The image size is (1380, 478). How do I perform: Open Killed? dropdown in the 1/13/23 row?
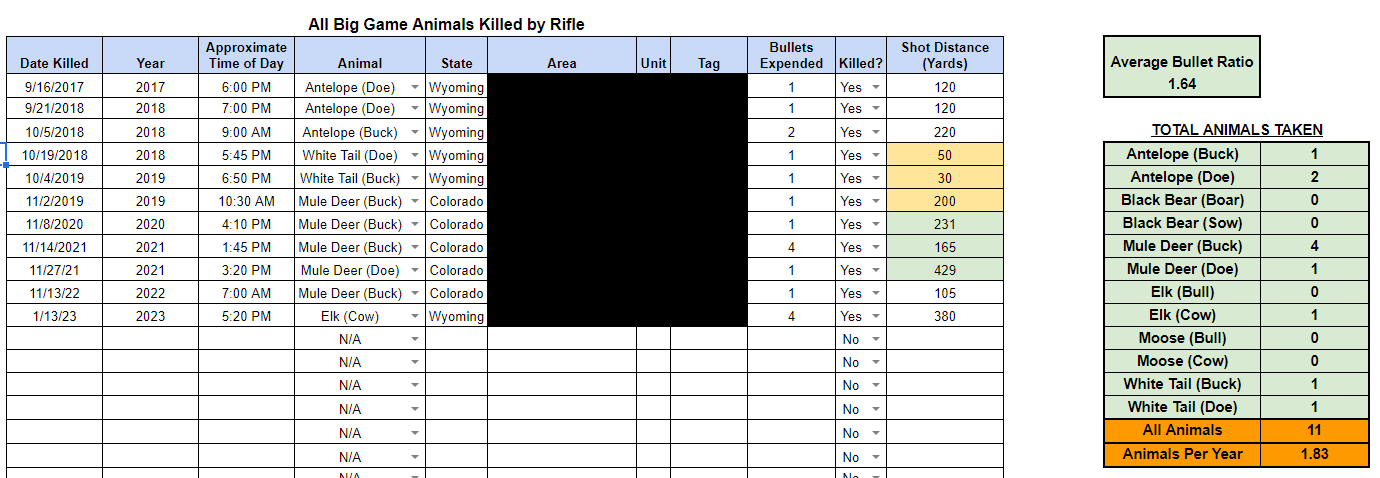pyautogui.click(x=876, y=316)
